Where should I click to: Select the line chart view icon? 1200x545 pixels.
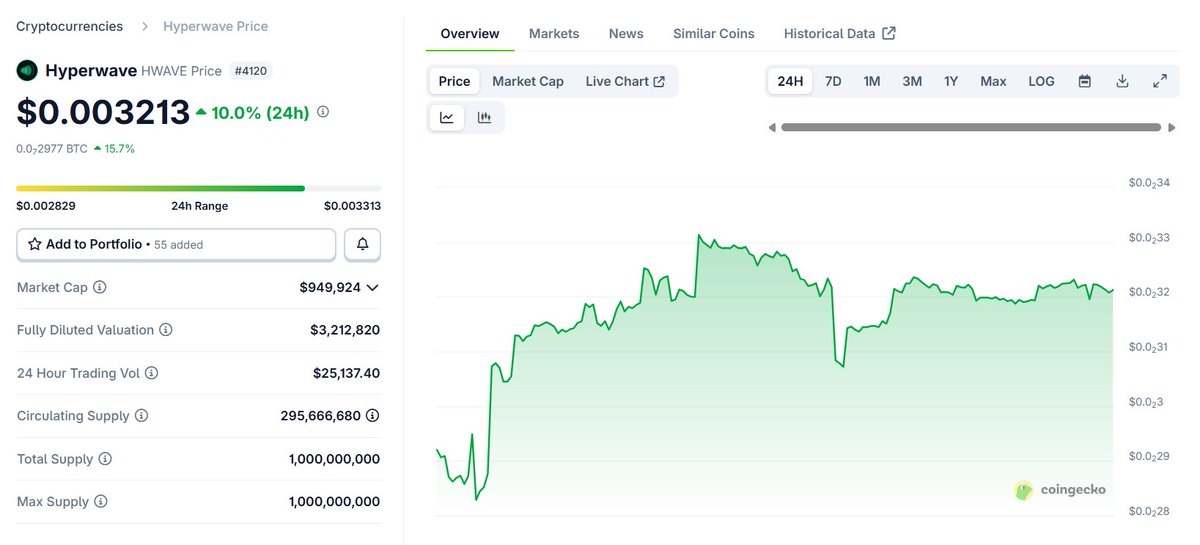click(x=447, y=117)
